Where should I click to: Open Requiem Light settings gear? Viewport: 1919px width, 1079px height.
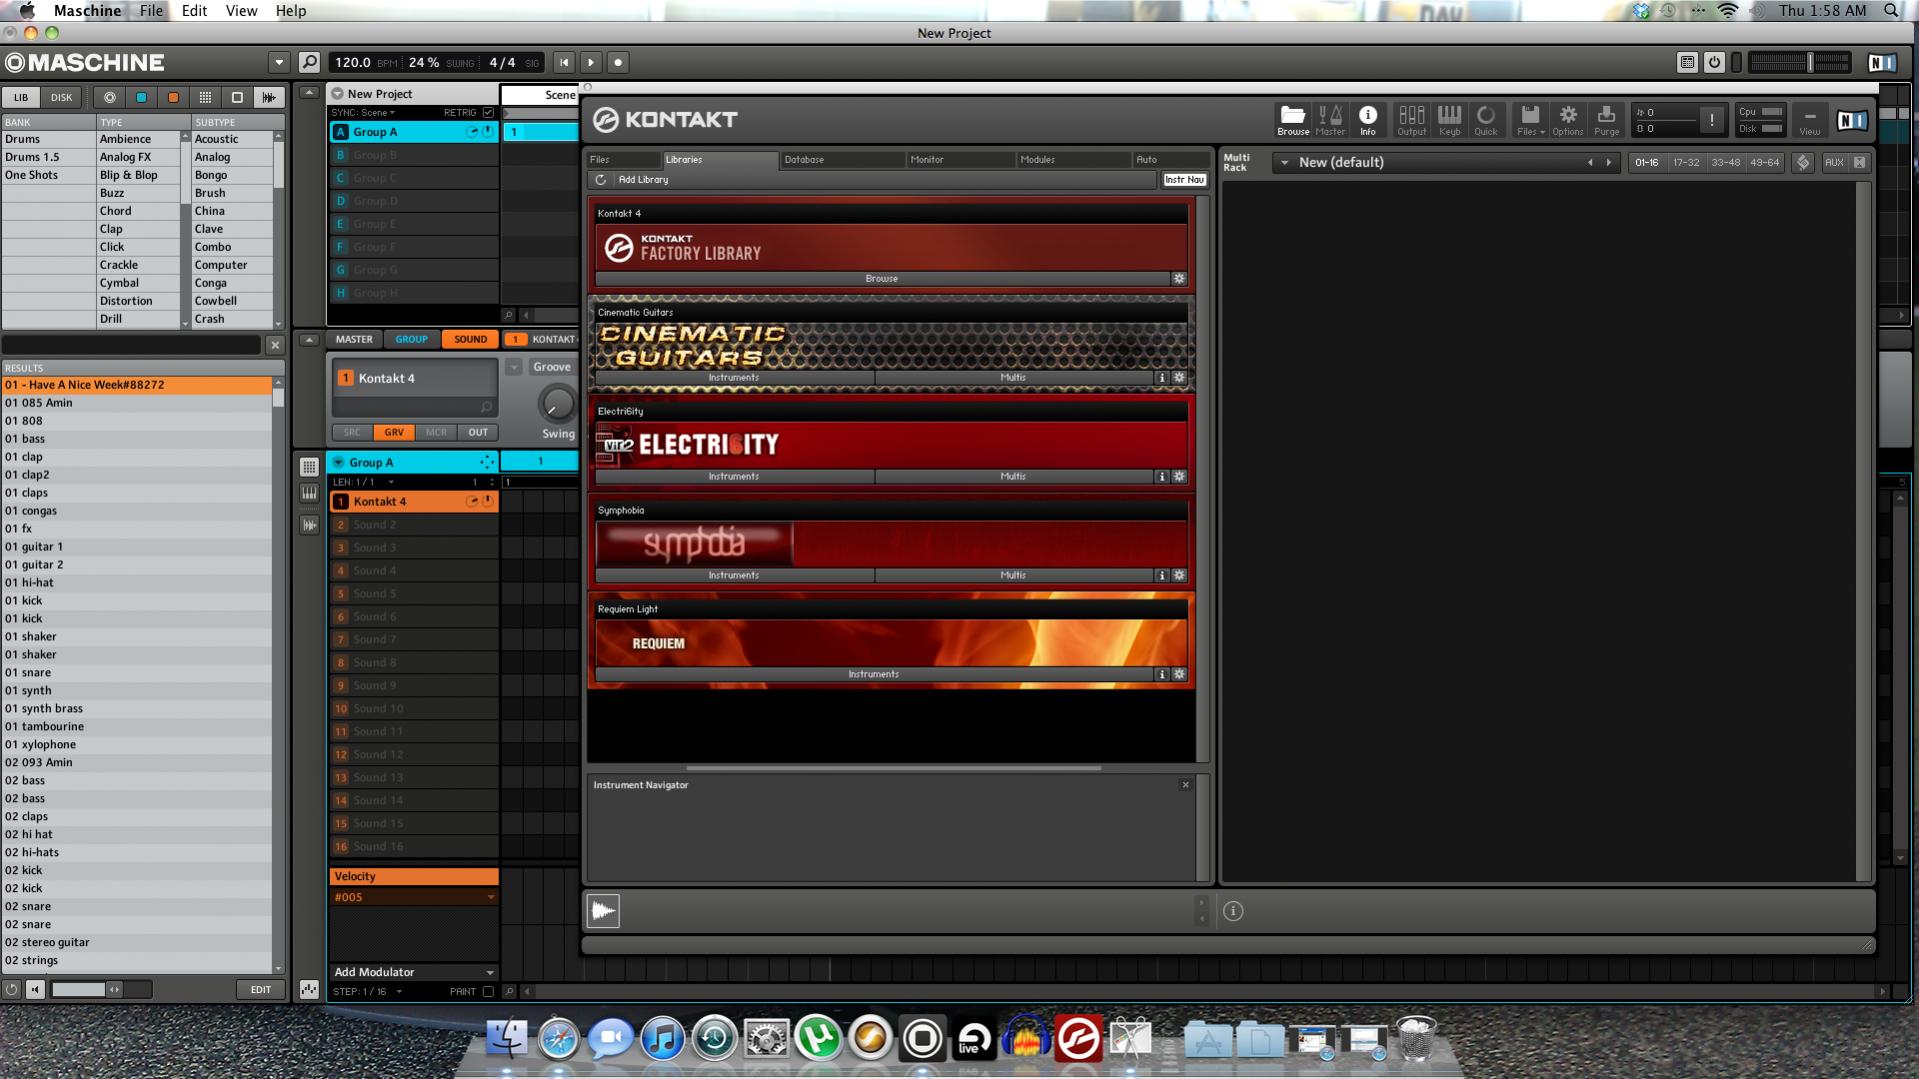[1179, 675]
